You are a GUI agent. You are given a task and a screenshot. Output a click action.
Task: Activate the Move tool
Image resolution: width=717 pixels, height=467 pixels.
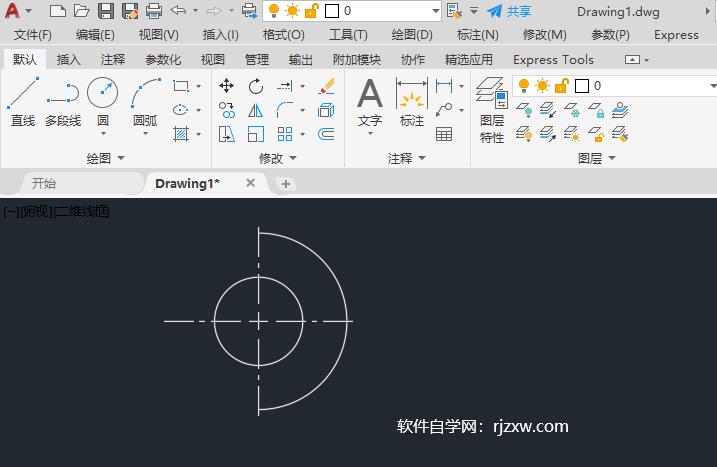point(226,86)
